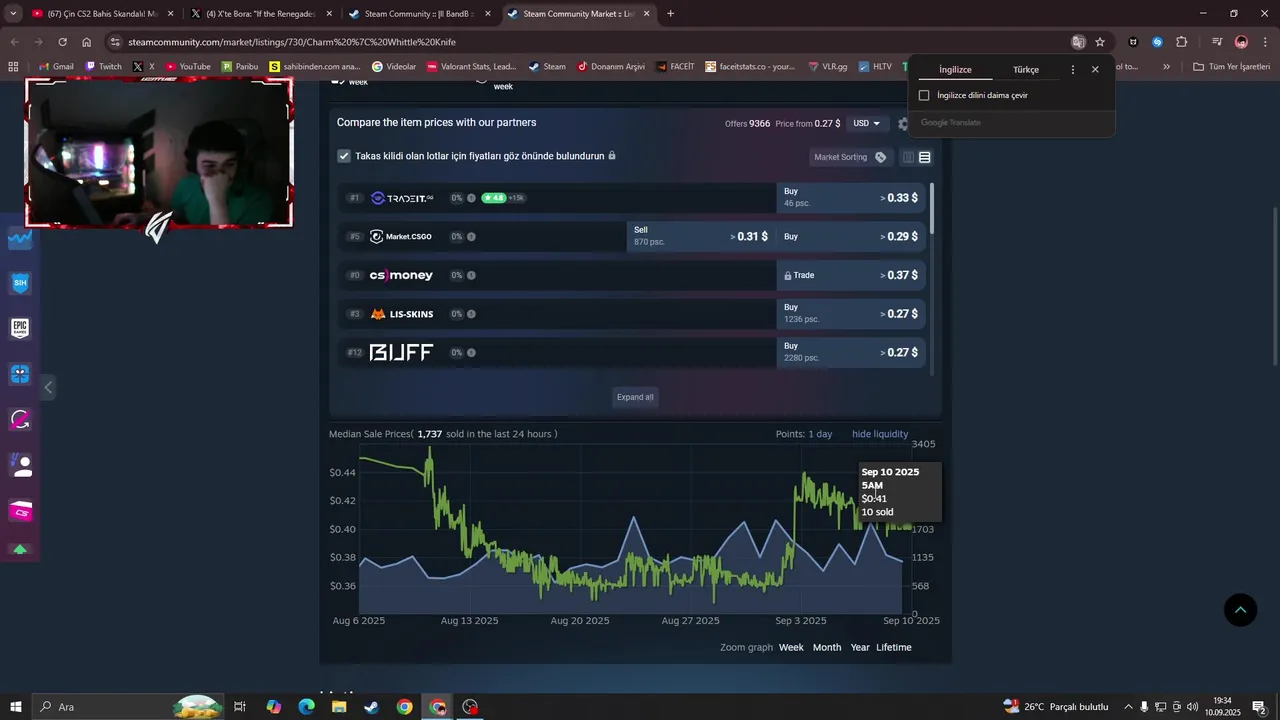The height and width of the screenshot is (720, 1280).
Task: Reload the page
Action: point(62,42)
